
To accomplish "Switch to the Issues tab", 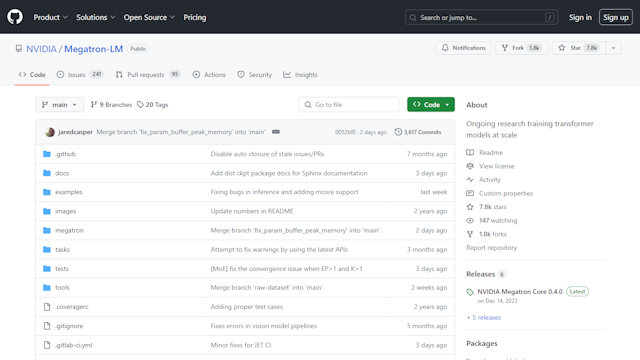I will coord(80,75).
